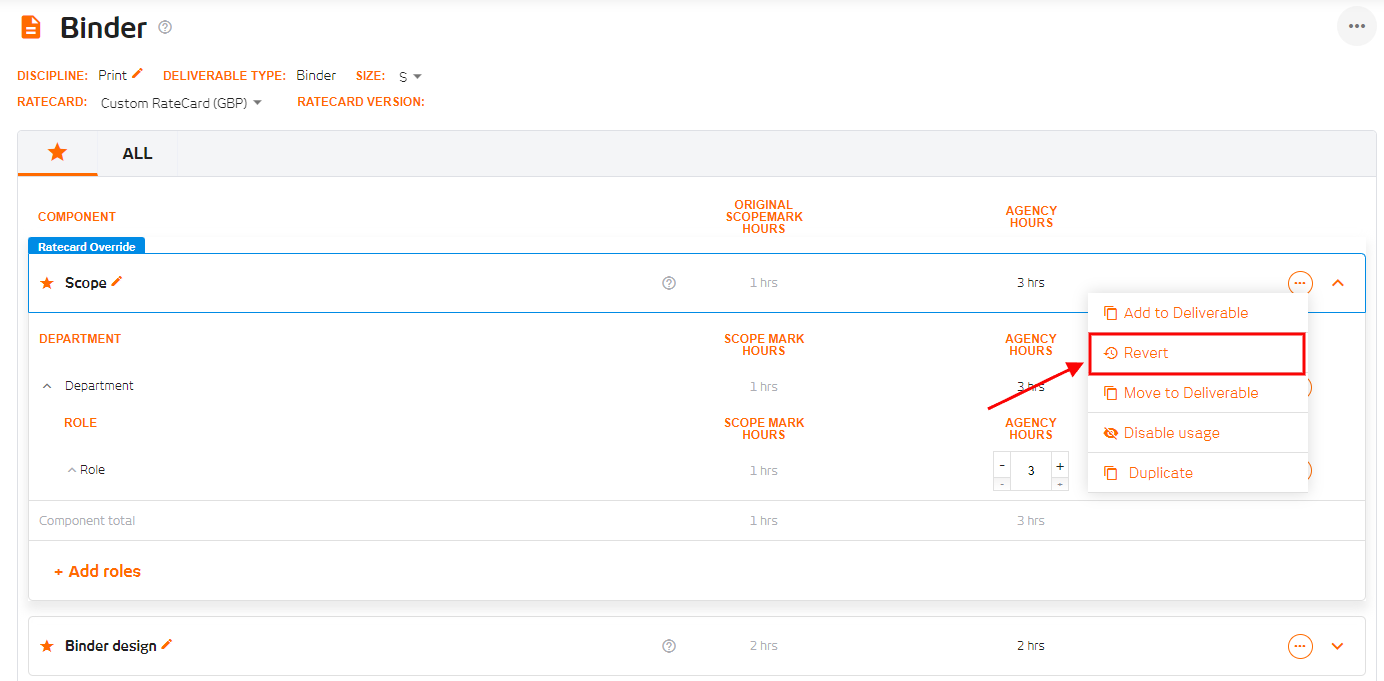The height and width of the screenshot is (681, 1384).
Task: Click the help icon in the Binder design row
Action: [669, 646]
